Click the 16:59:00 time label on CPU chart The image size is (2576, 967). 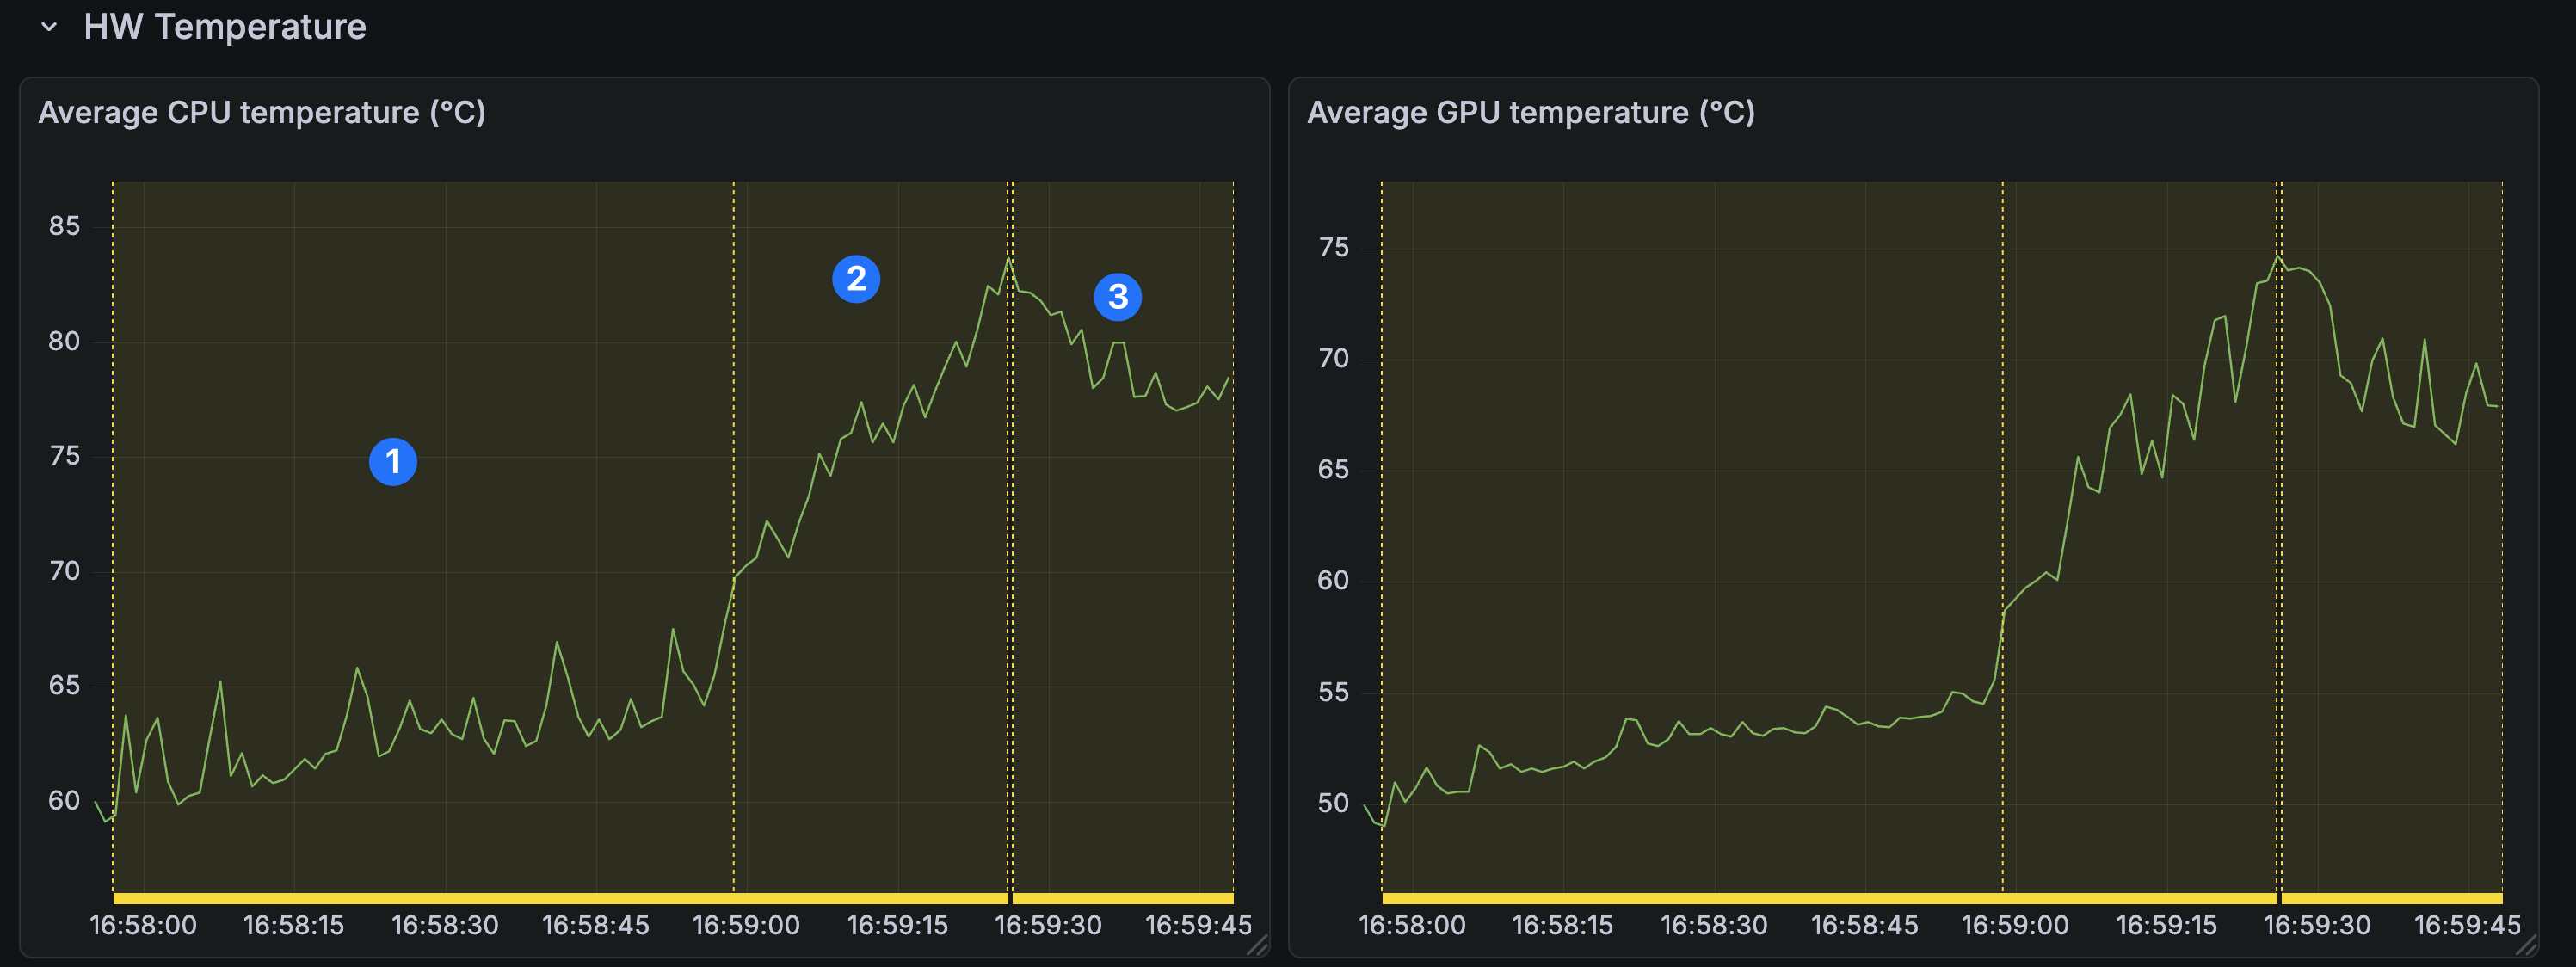[746, 925]
